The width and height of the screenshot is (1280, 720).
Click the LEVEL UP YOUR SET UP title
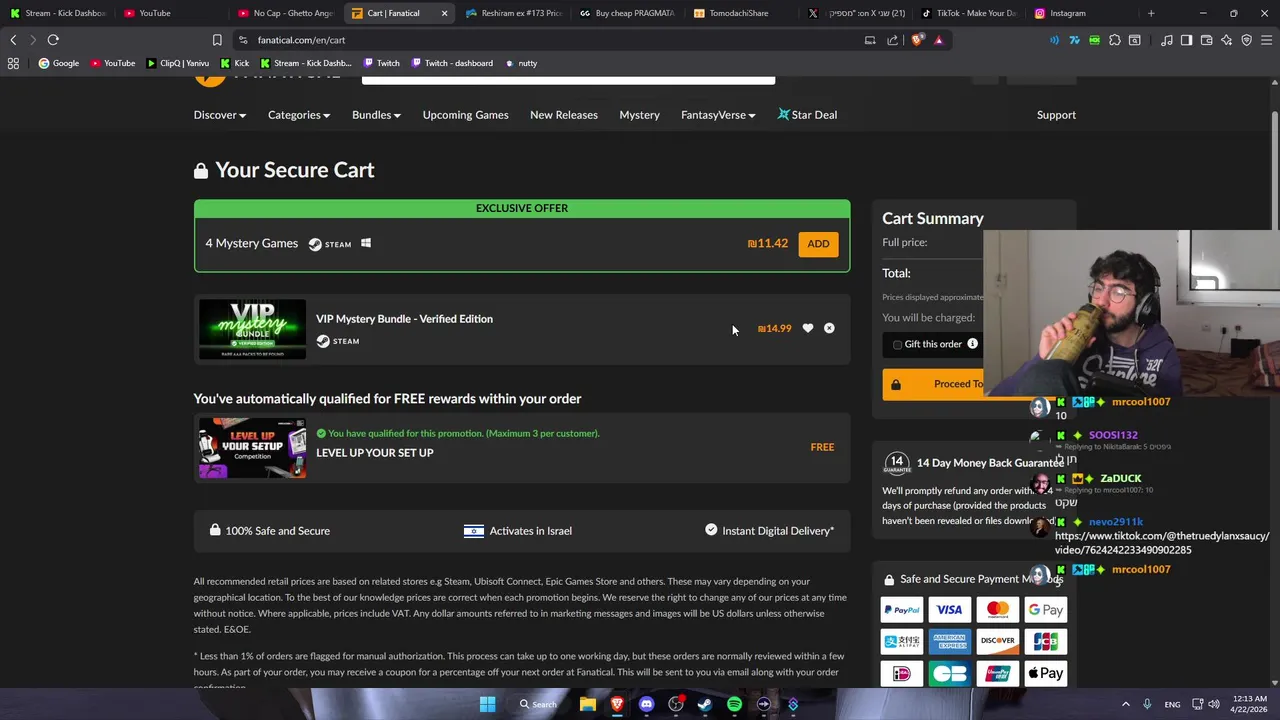coord(375,453)
